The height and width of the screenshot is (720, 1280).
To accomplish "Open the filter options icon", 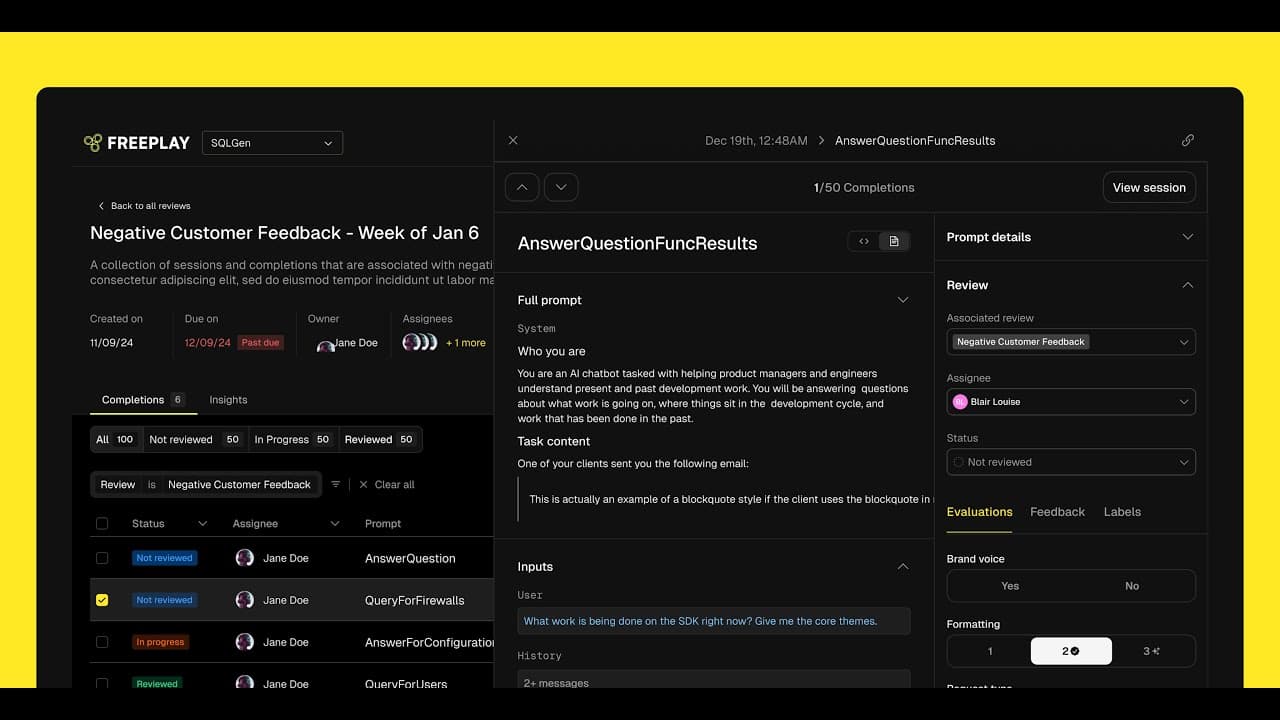I will click(336, 484).
